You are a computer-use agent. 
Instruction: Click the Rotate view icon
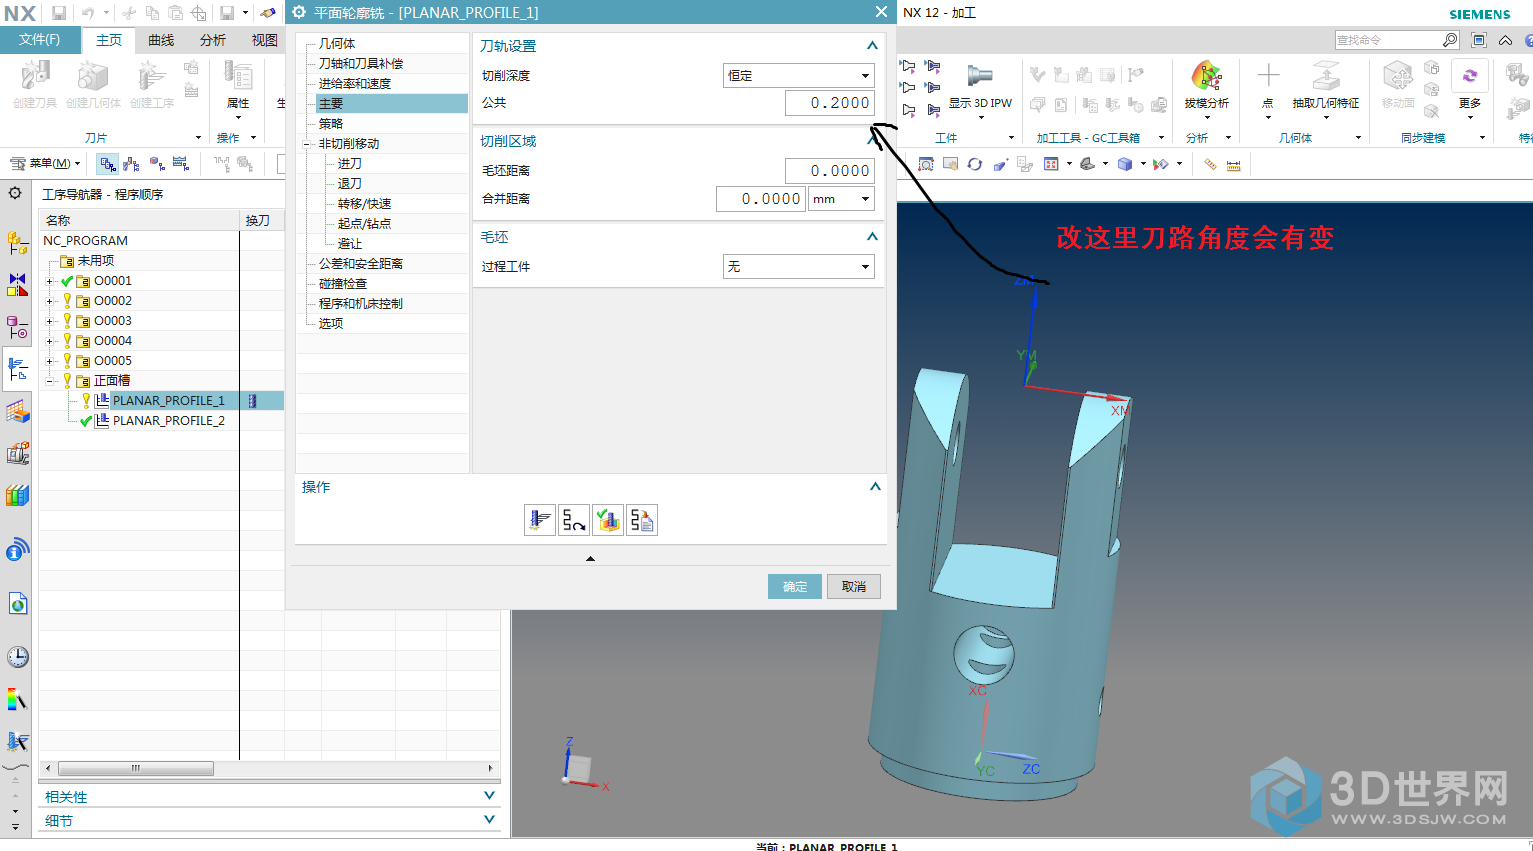click(974, 164)
